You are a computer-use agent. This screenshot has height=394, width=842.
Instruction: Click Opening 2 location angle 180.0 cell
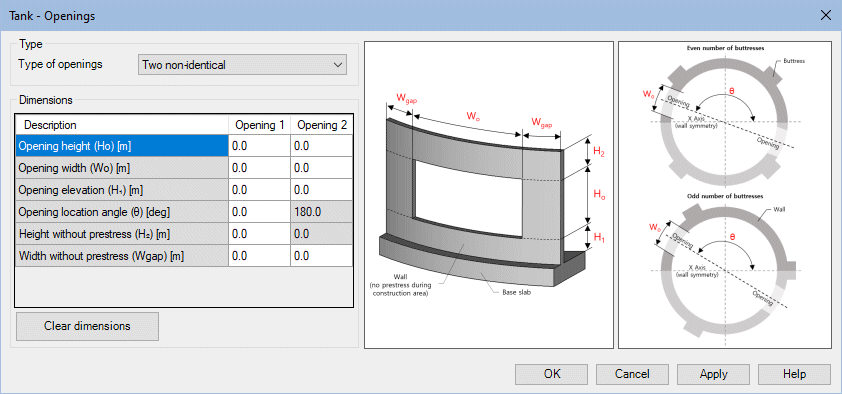coord(321,212)
